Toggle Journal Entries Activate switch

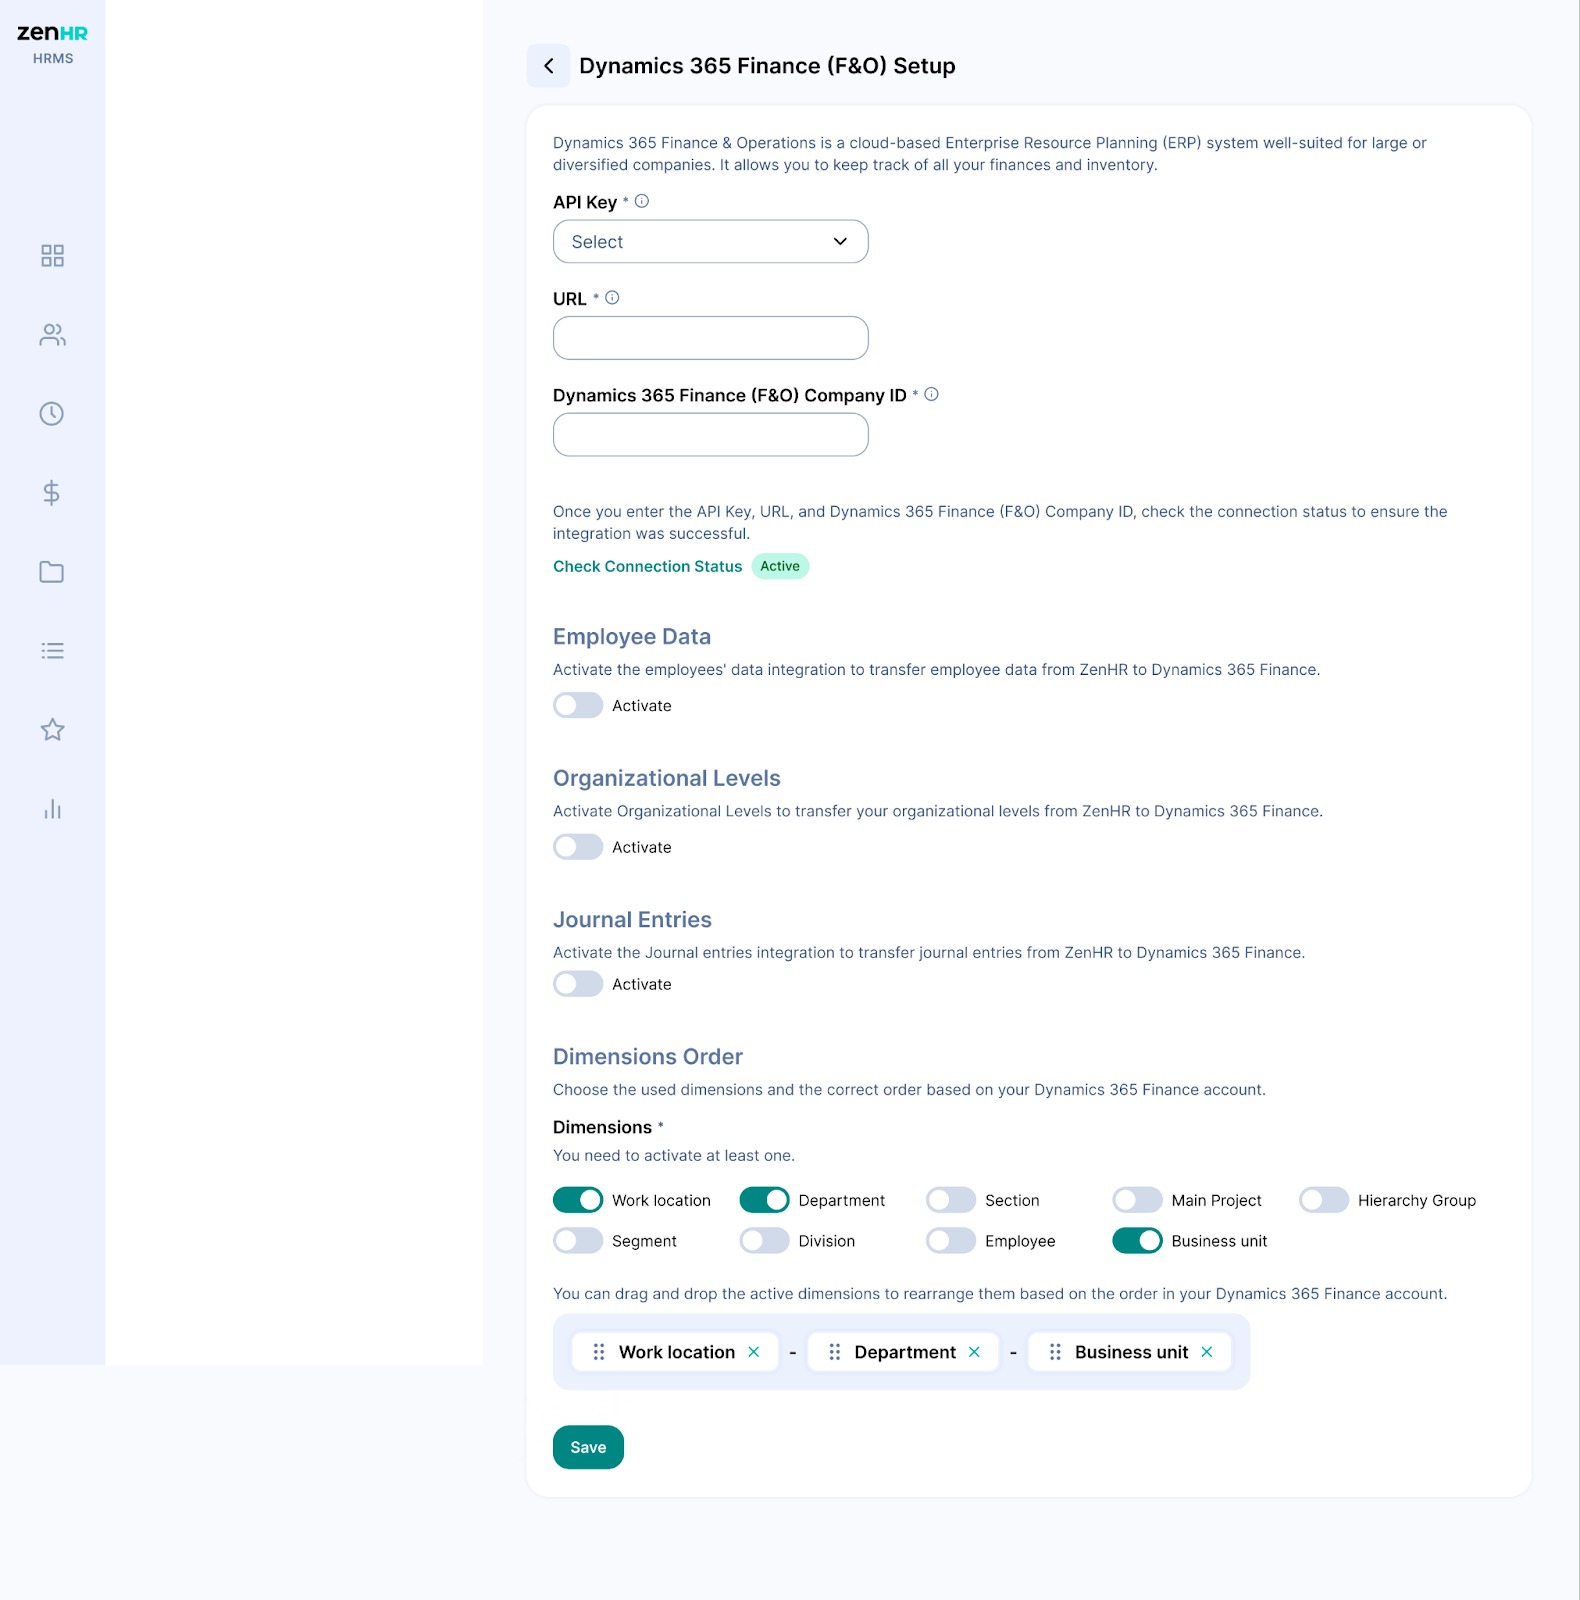(578, 984)
